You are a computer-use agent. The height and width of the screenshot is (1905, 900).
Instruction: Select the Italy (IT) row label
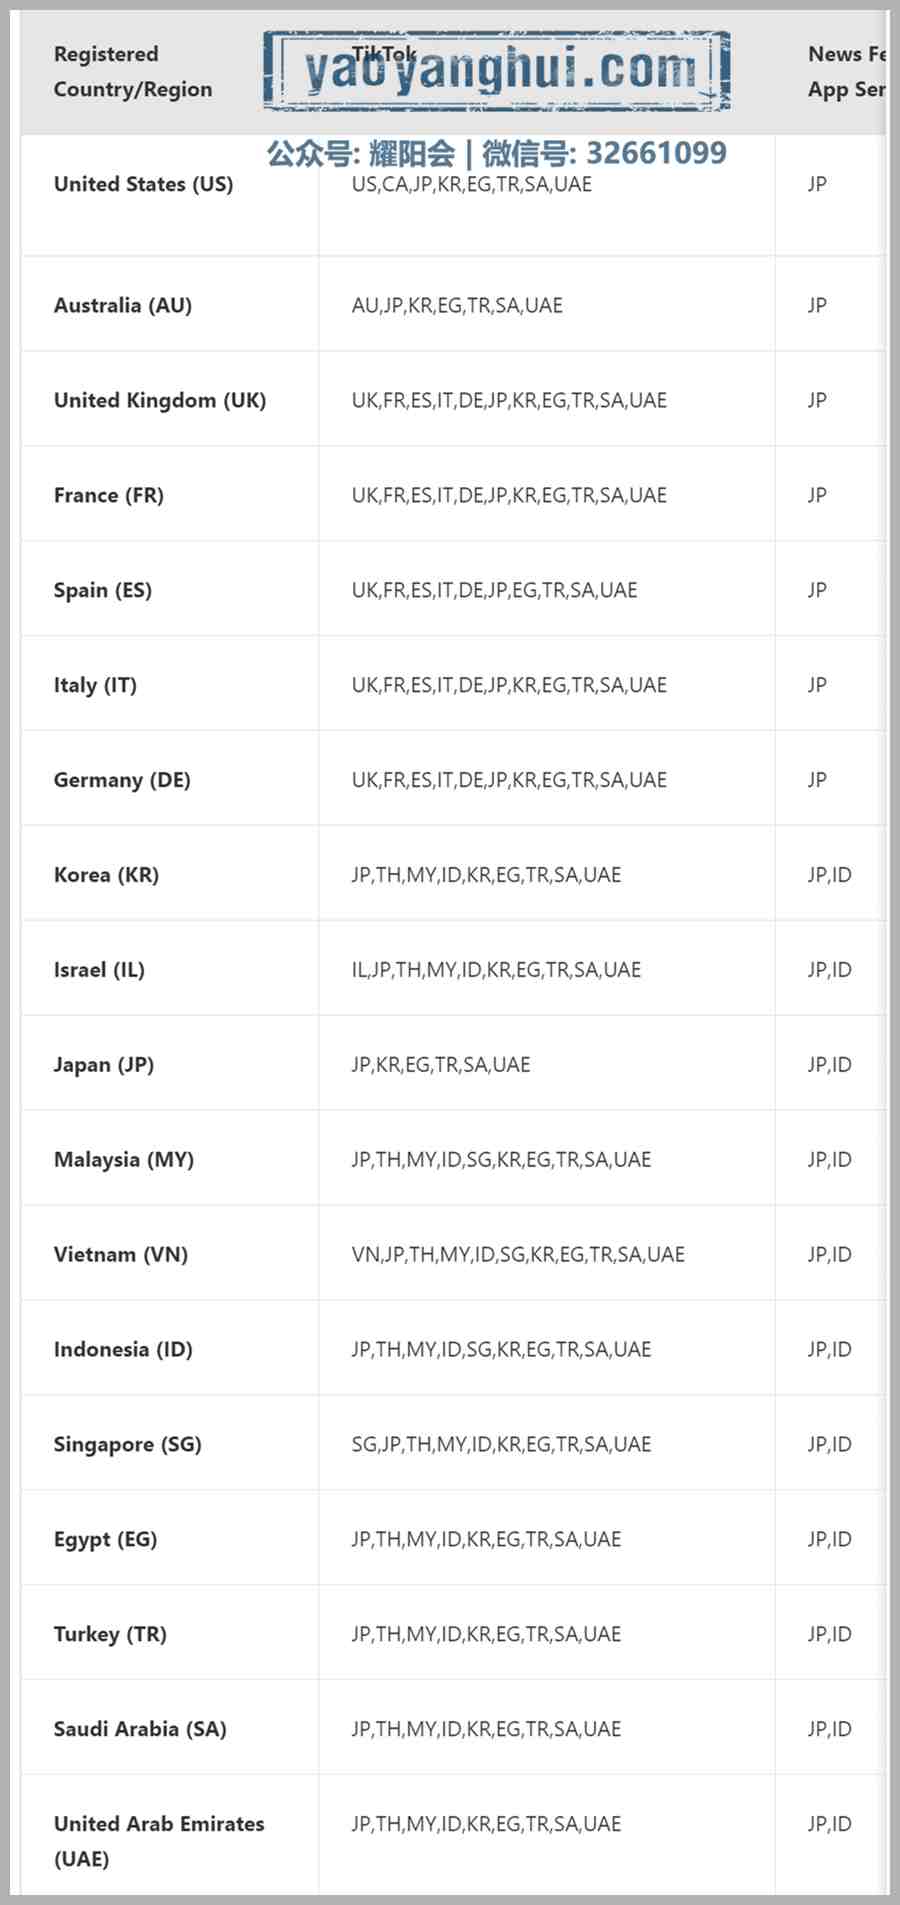click(95, 685)
